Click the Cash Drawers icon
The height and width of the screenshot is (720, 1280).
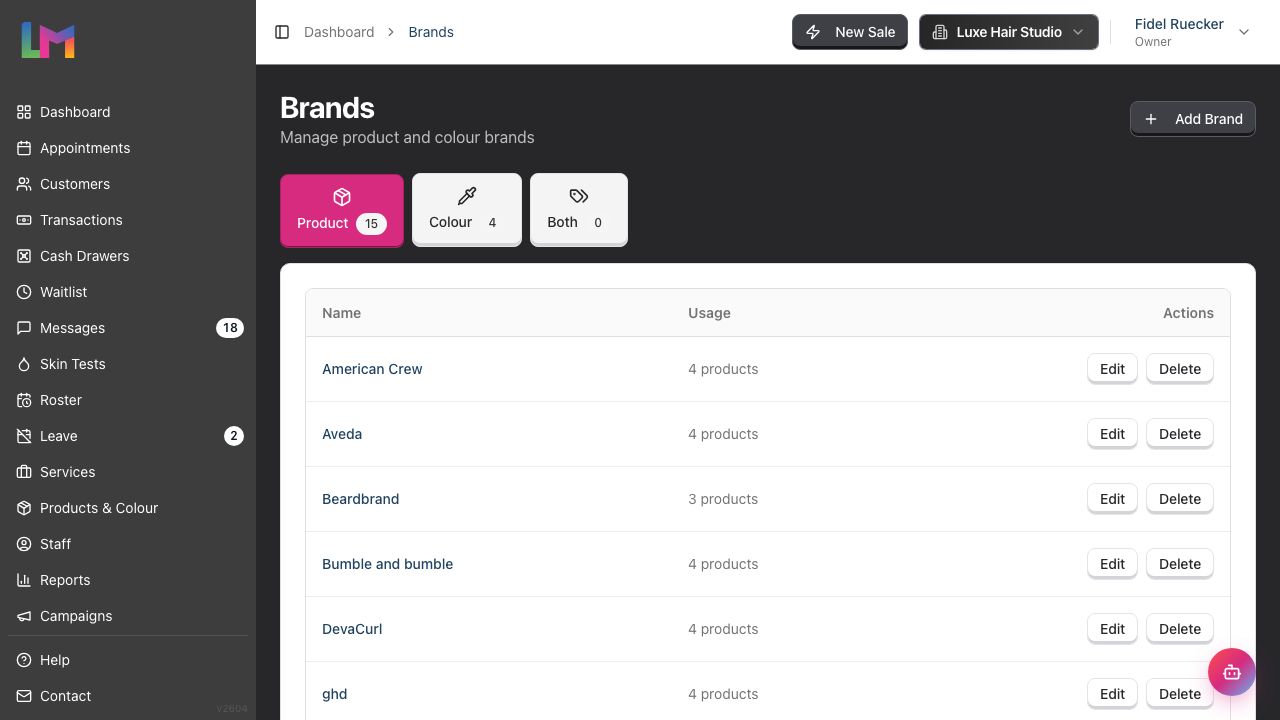point(24,256)
